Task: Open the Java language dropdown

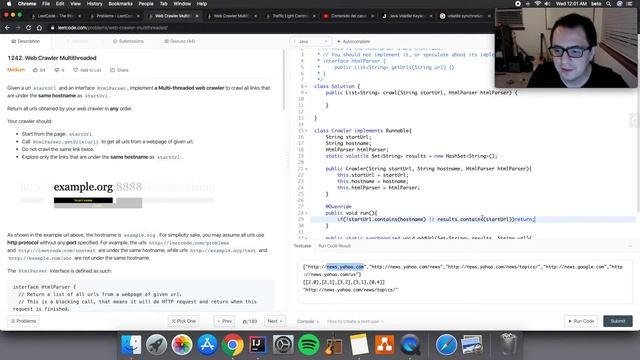Action: pyautogui.click(x=310, y=42)
